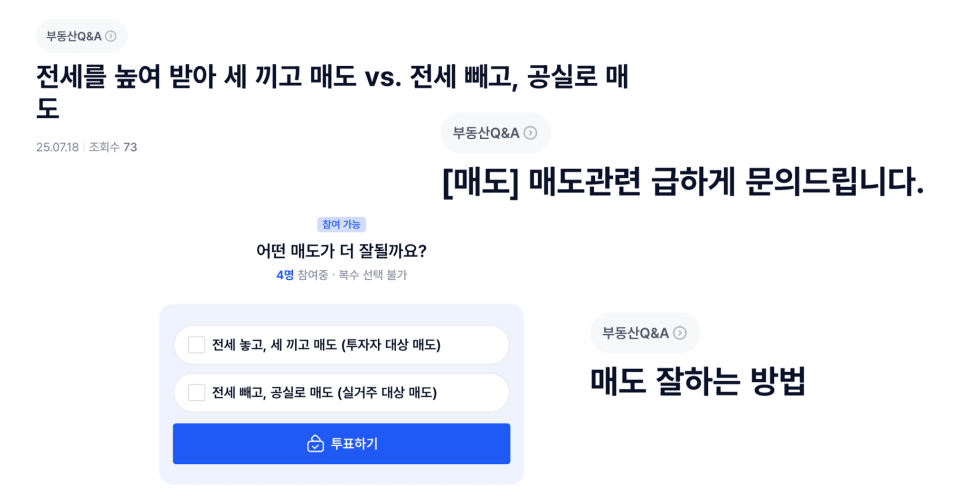Open the 부동산Q&A tag label above 매도 잘하는 방법
The height and width of the screenshot is (501, 953).
click(x=635, y=333)
